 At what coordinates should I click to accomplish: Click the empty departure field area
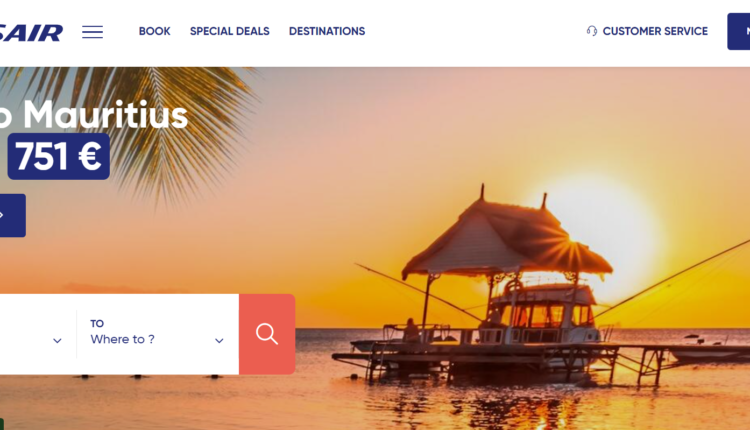tap(38, 334)
